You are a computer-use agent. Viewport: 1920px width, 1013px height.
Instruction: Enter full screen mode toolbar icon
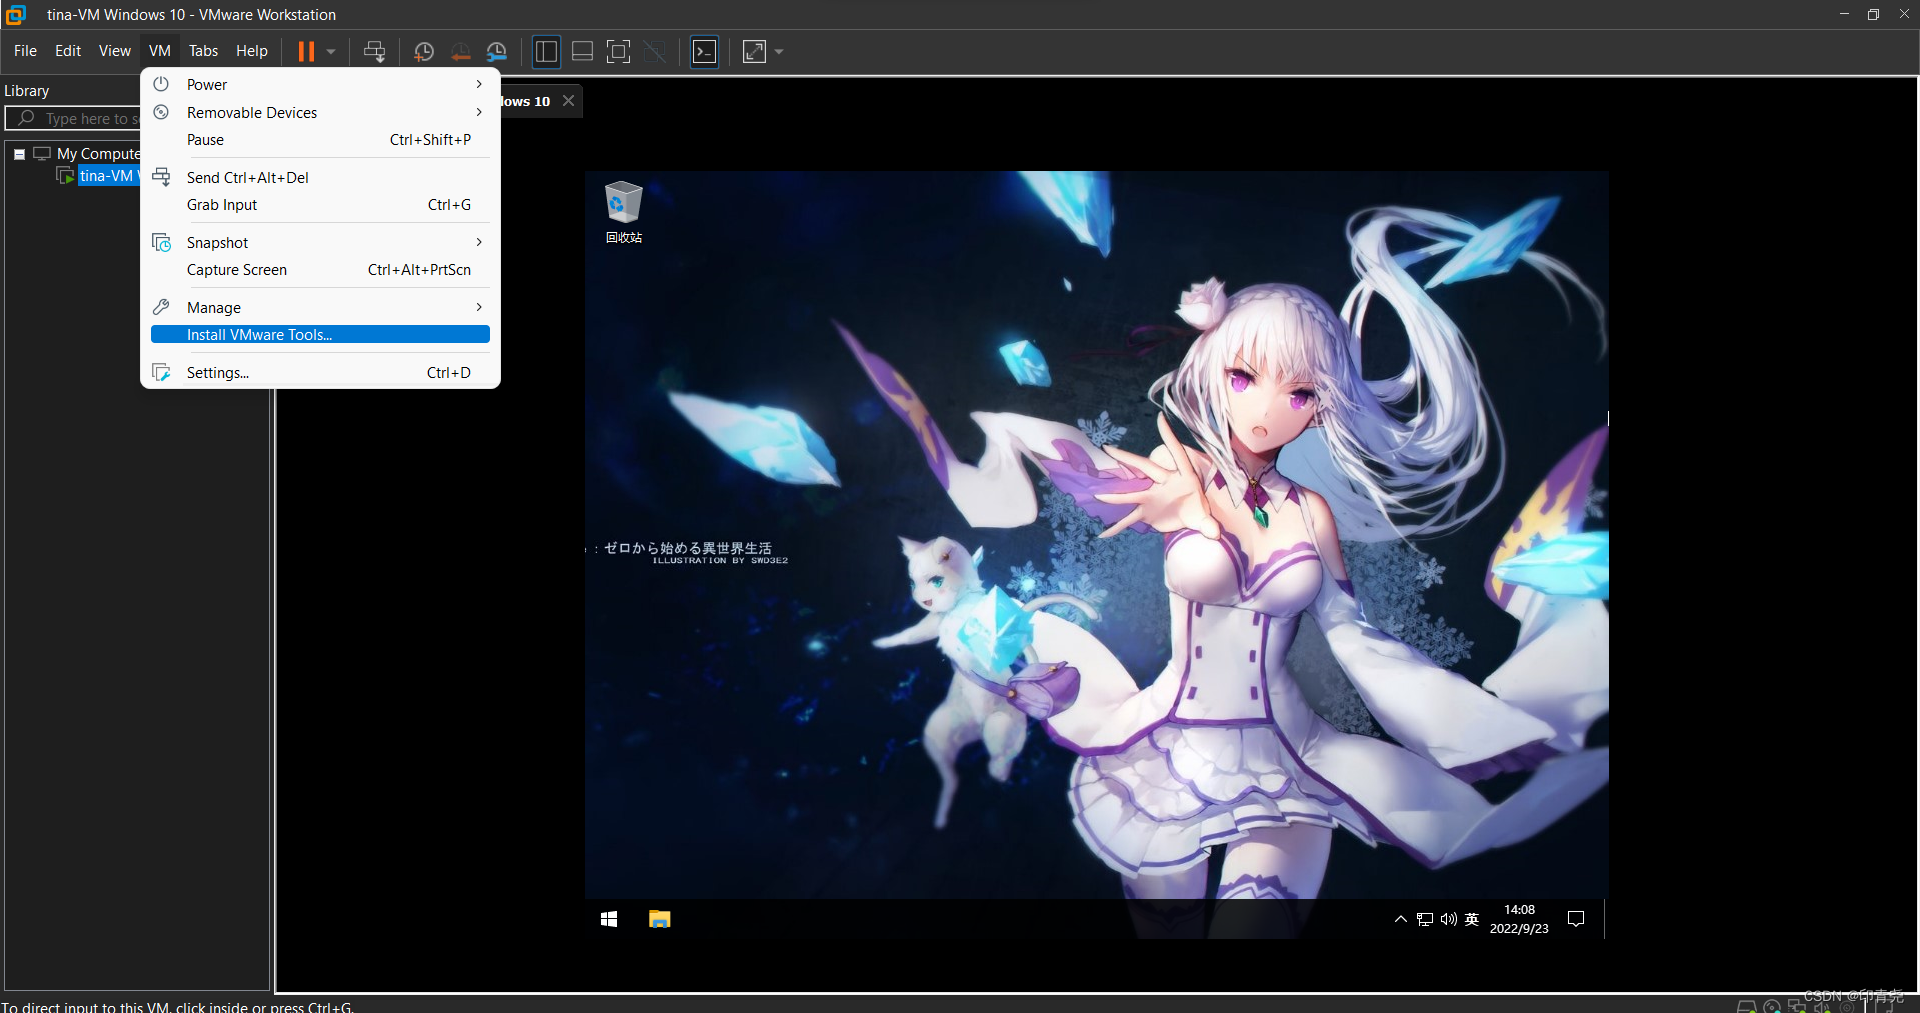(619, 51)
